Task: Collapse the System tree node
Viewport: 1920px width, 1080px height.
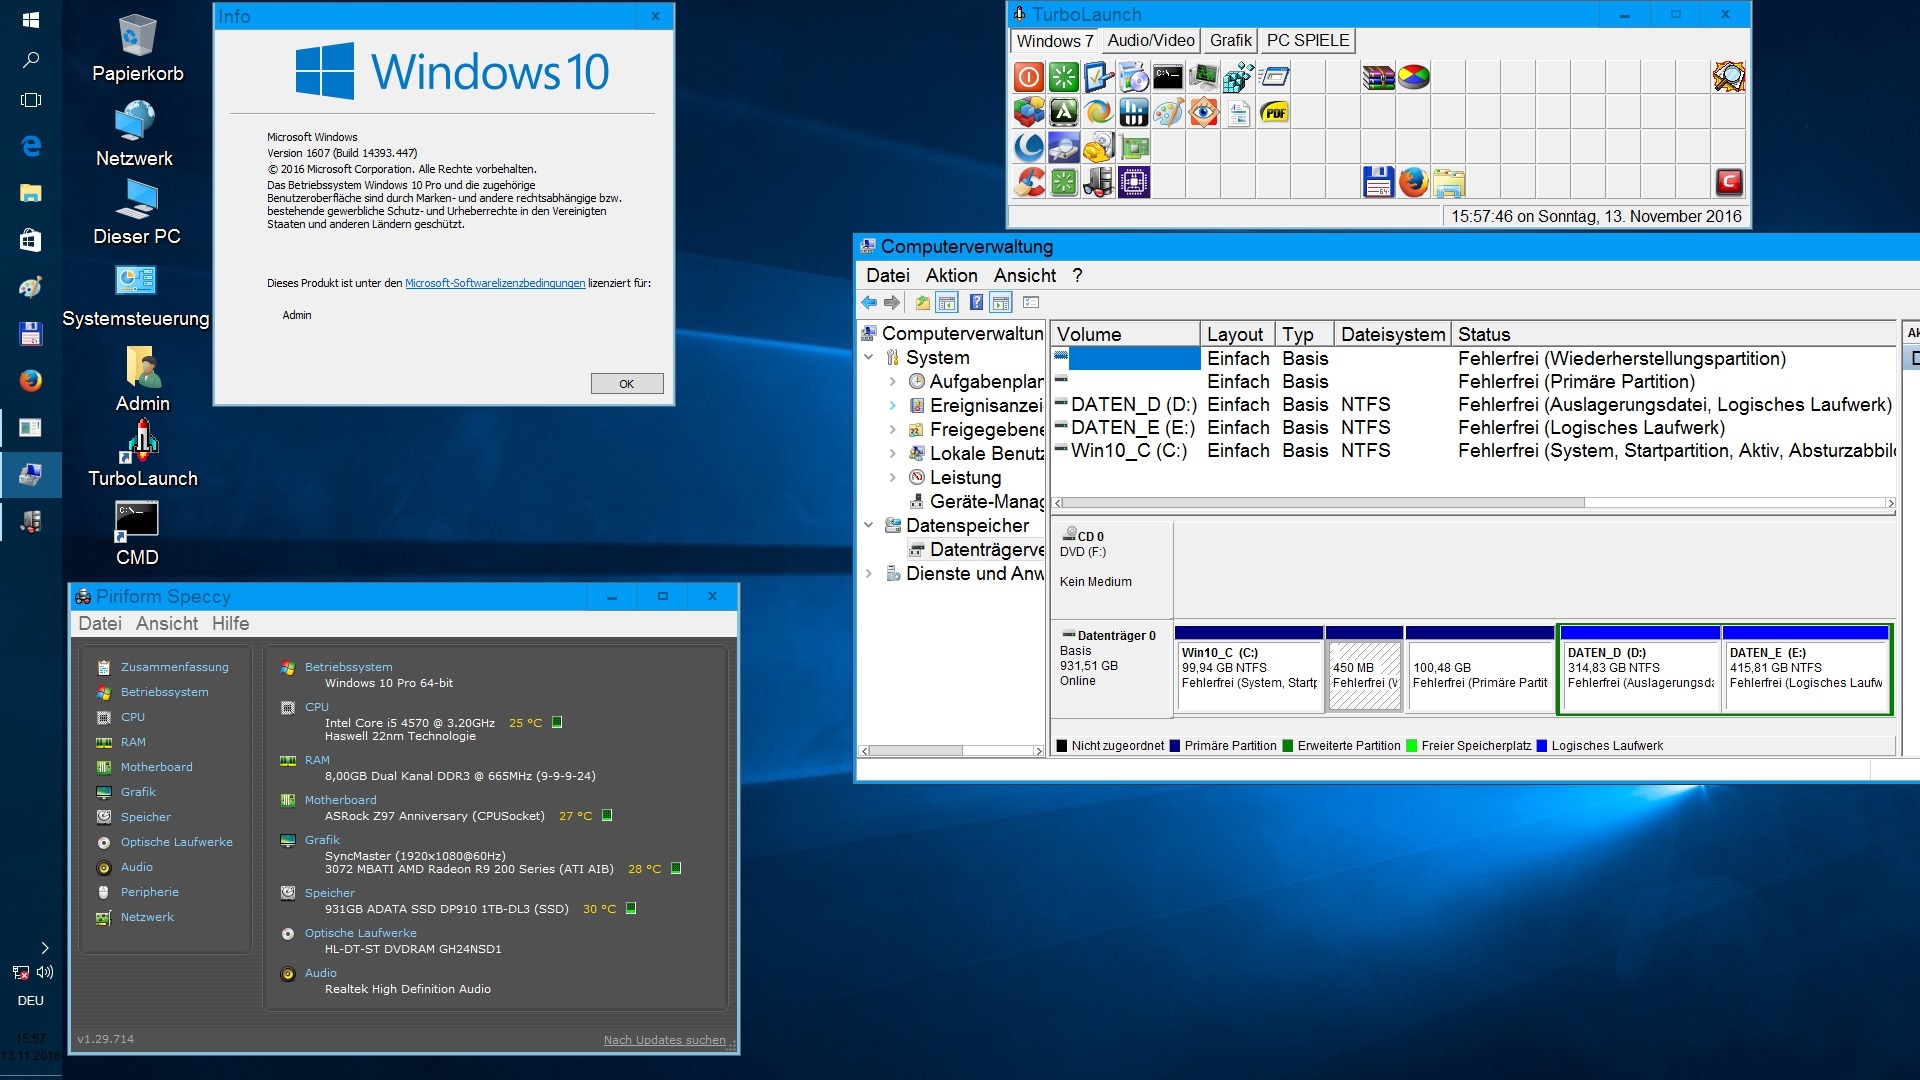Action: point(868,358)
